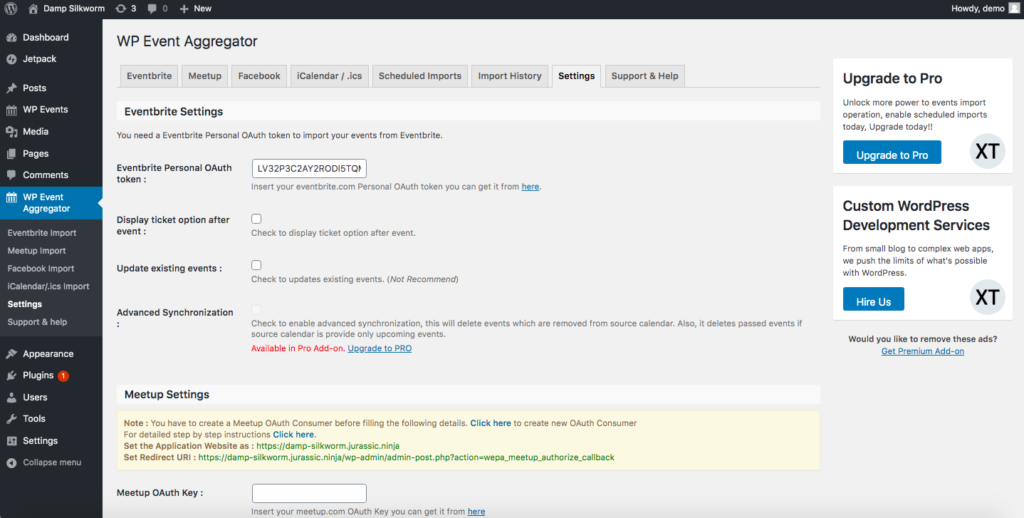Click the Plugins update count badge
Screen dimensions: 1024x518
(63, 376)
